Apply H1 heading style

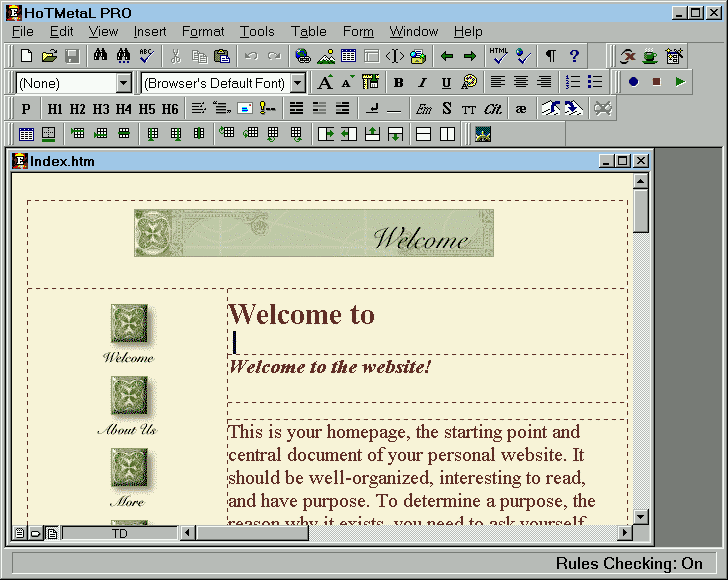55,109
